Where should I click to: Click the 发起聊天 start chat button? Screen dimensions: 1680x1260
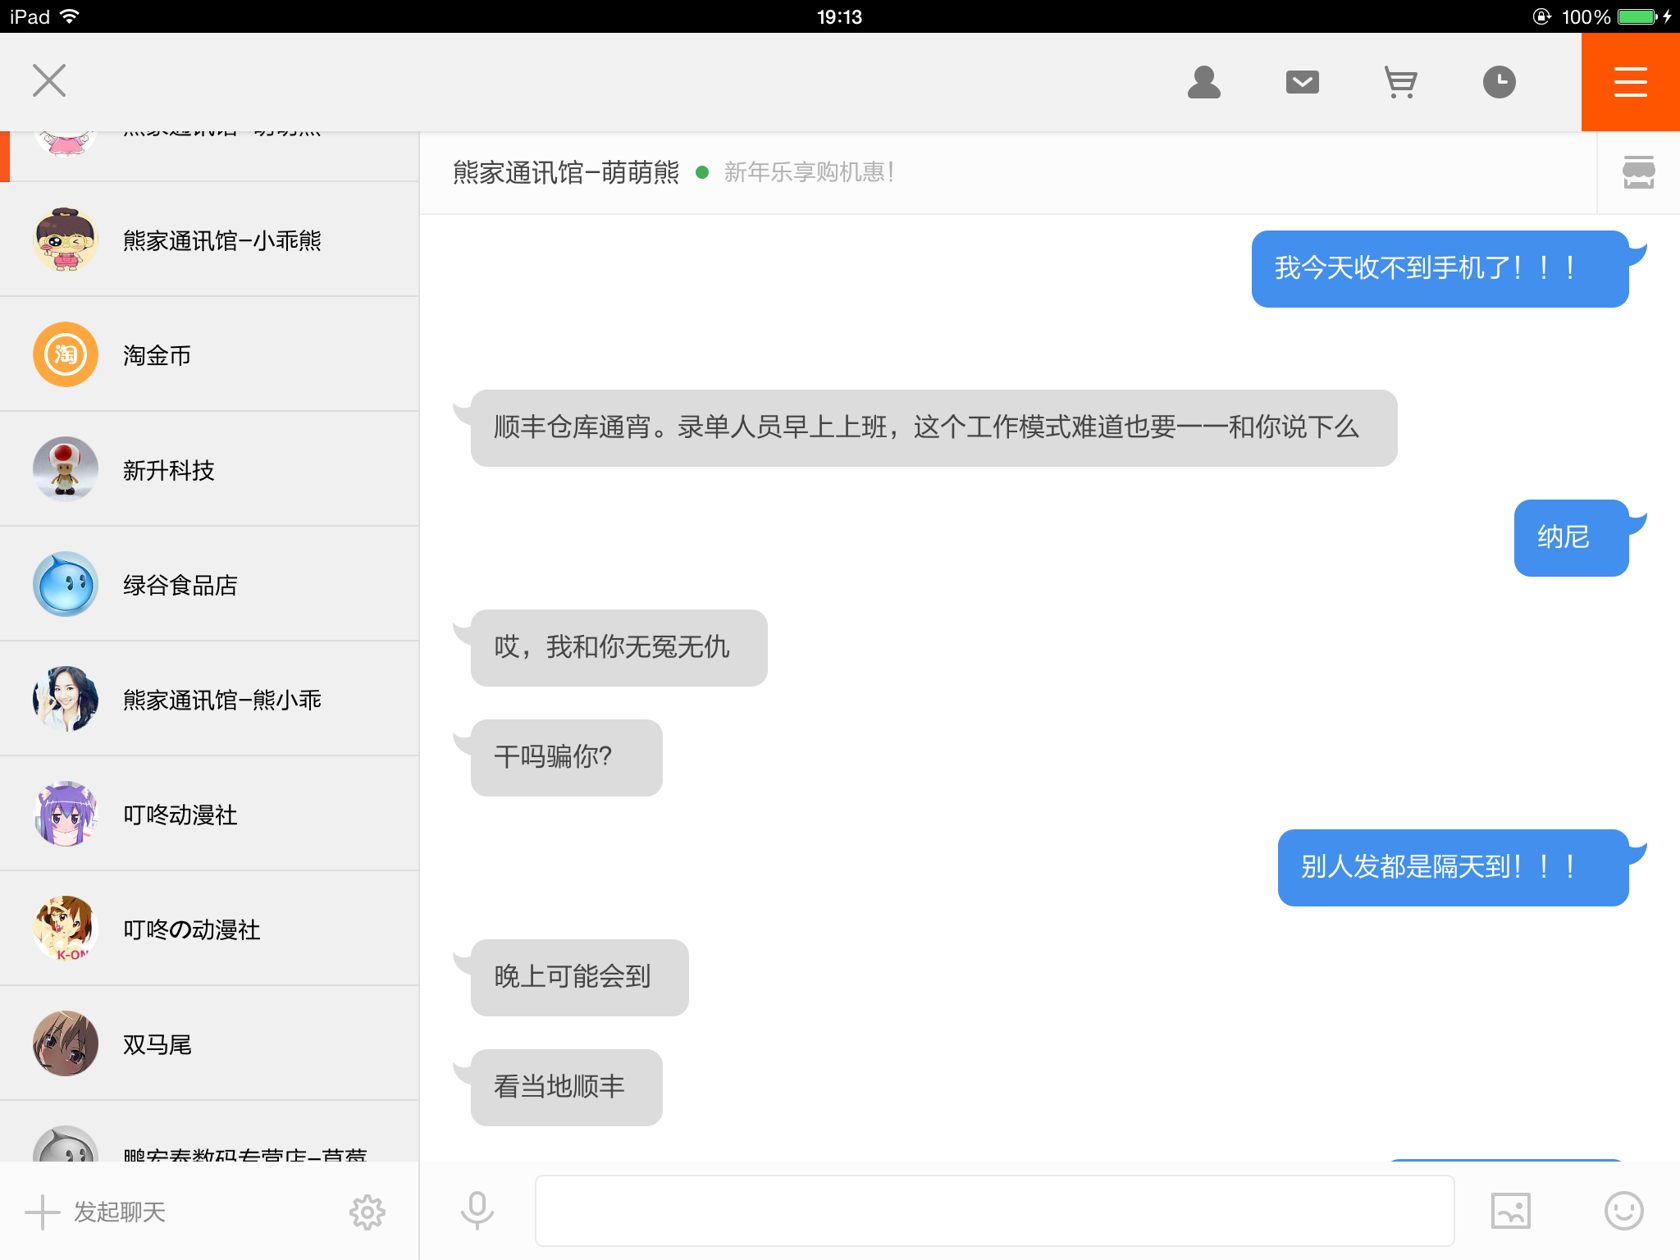point(97,1212)
